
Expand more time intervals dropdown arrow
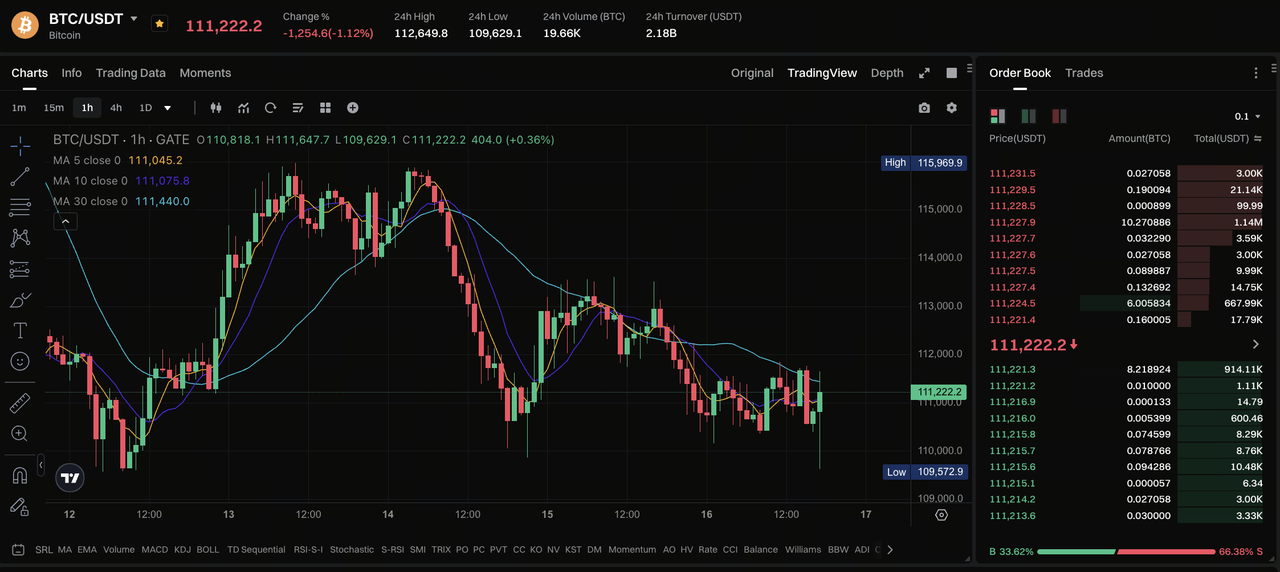point(167,108)
